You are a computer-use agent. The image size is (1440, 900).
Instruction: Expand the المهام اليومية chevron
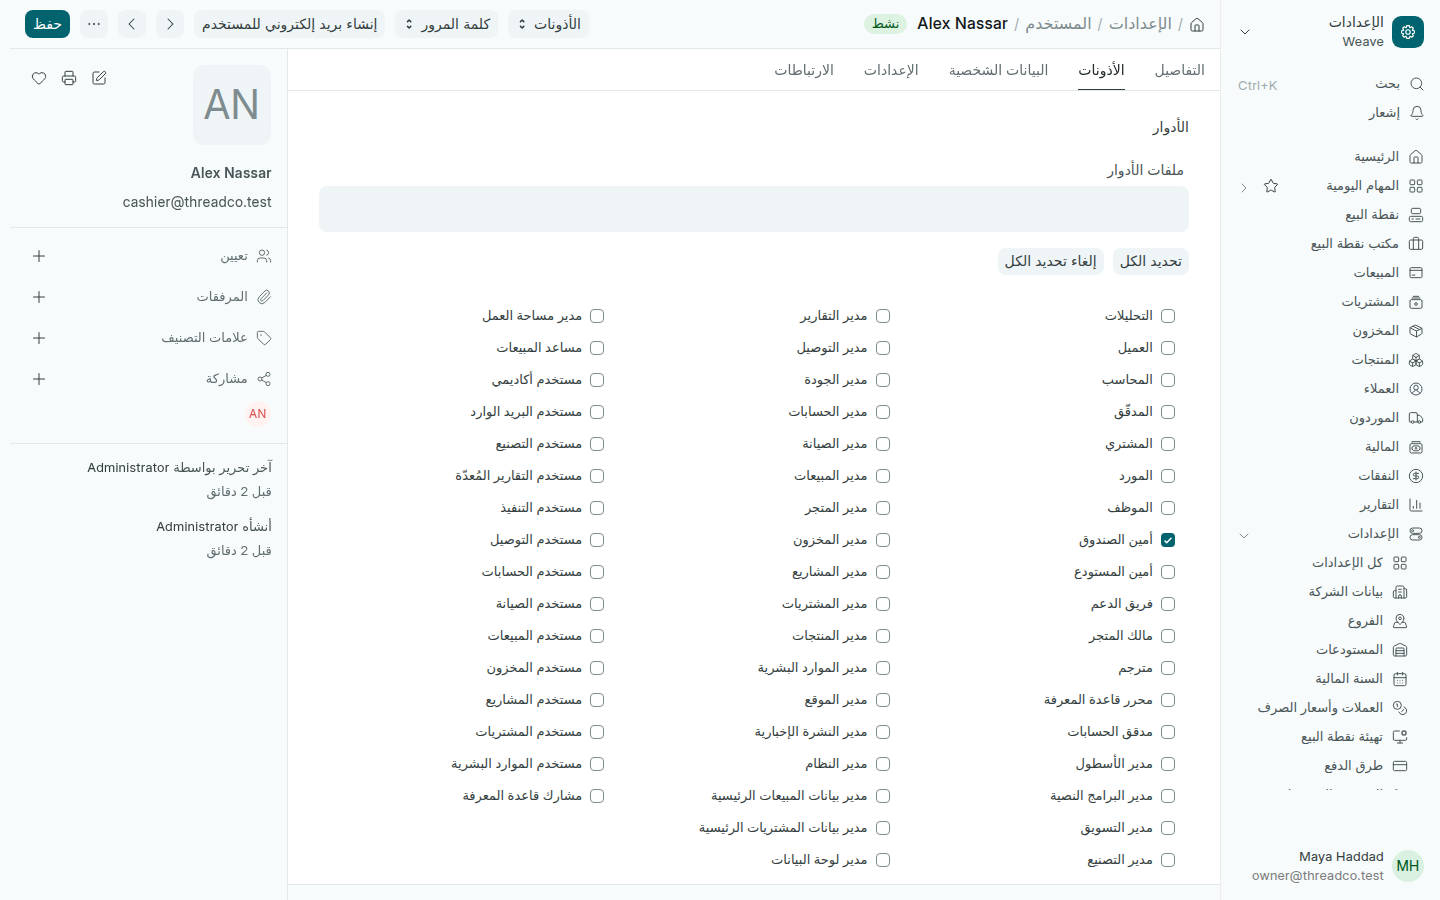pyautogui.click(x=1244, y=187)
